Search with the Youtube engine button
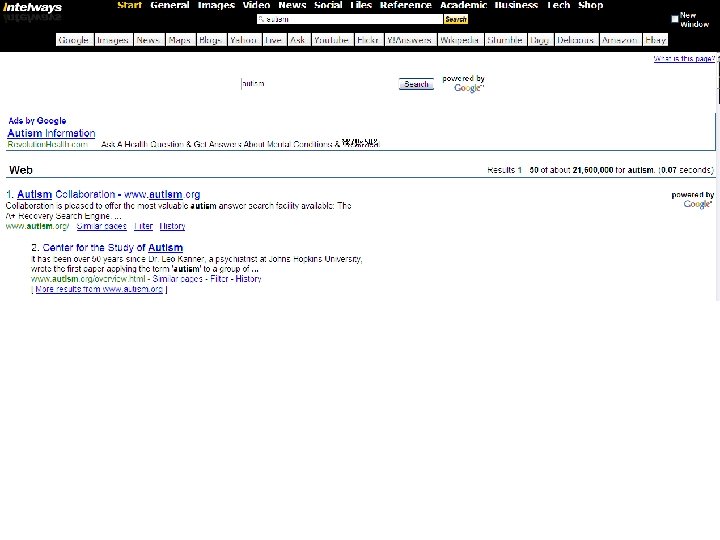 coord(332,40)
